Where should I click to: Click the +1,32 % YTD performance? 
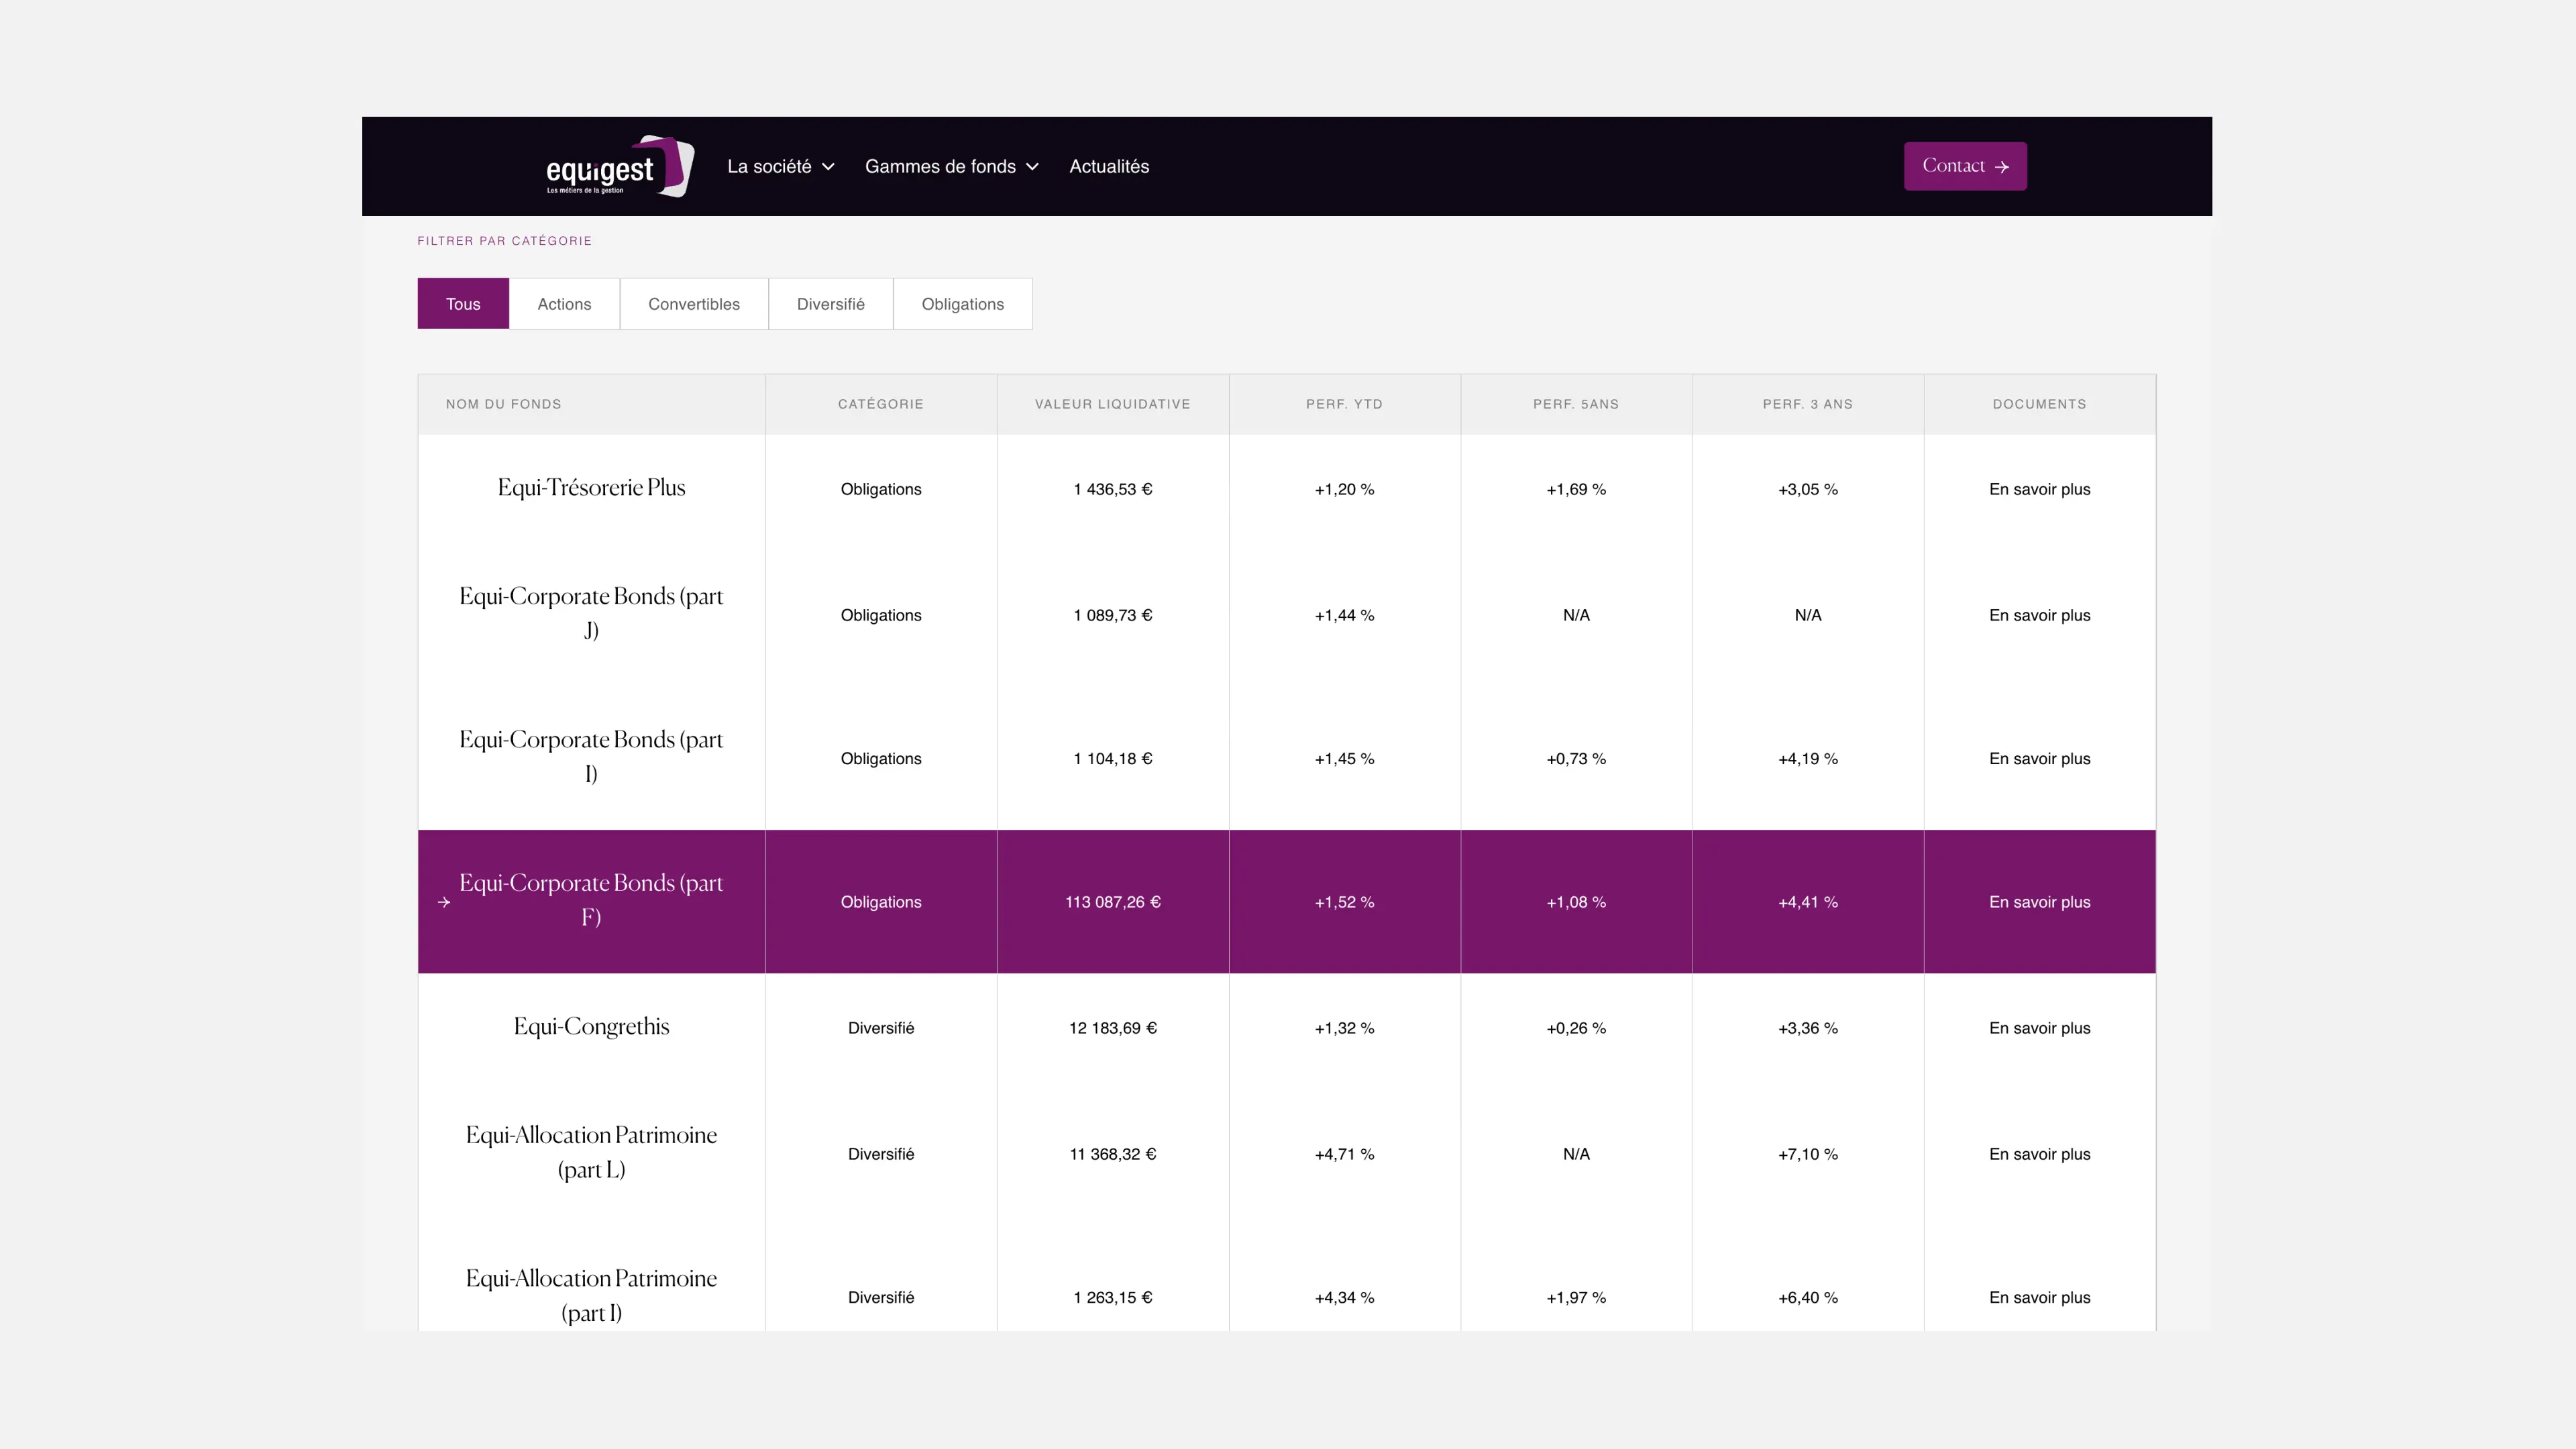pyautogui.click(x=1344, y=1028)
